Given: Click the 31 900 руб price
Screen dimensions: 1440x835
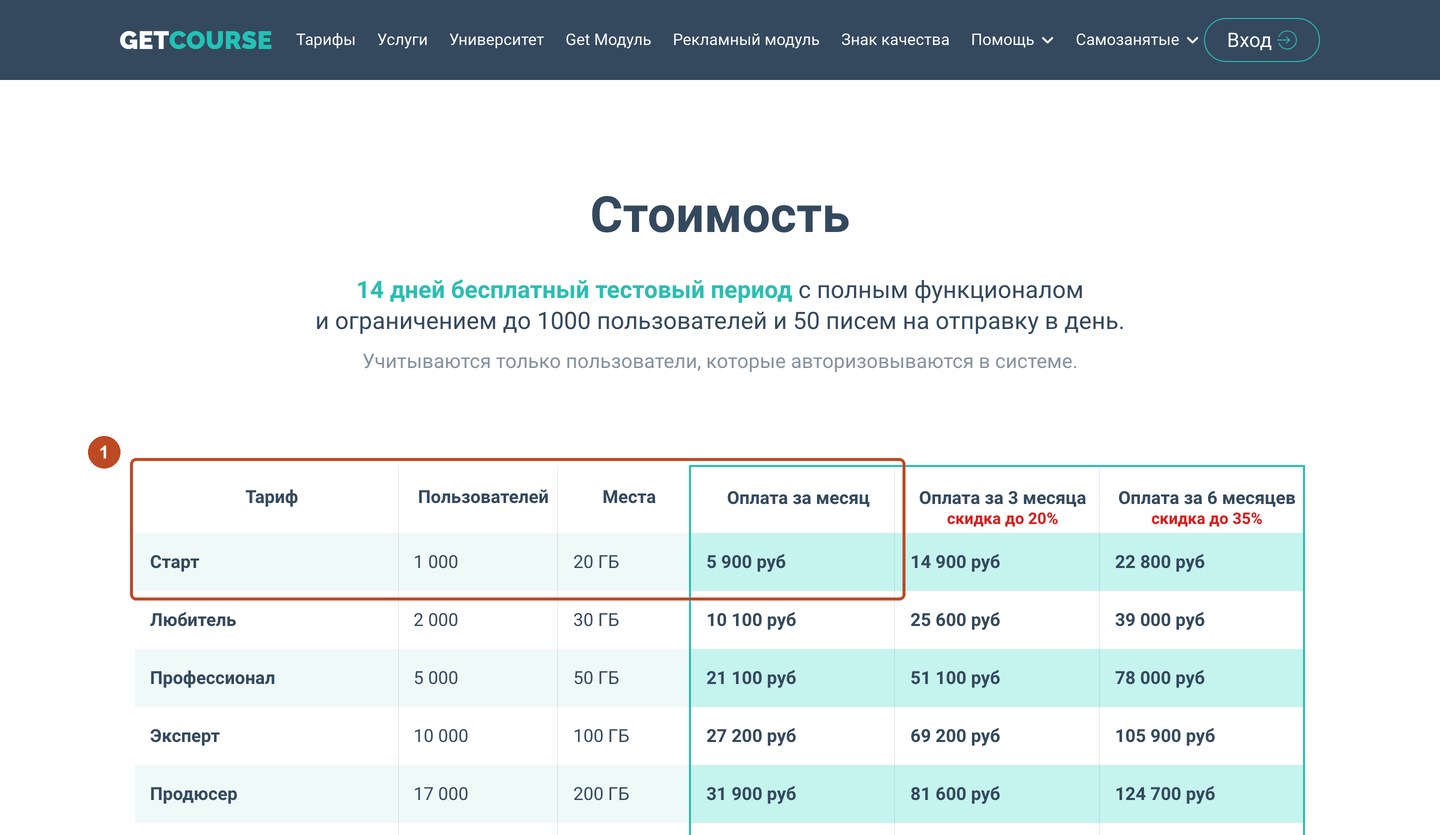Looking at the screenshot, I should click(x=751, y=794).
